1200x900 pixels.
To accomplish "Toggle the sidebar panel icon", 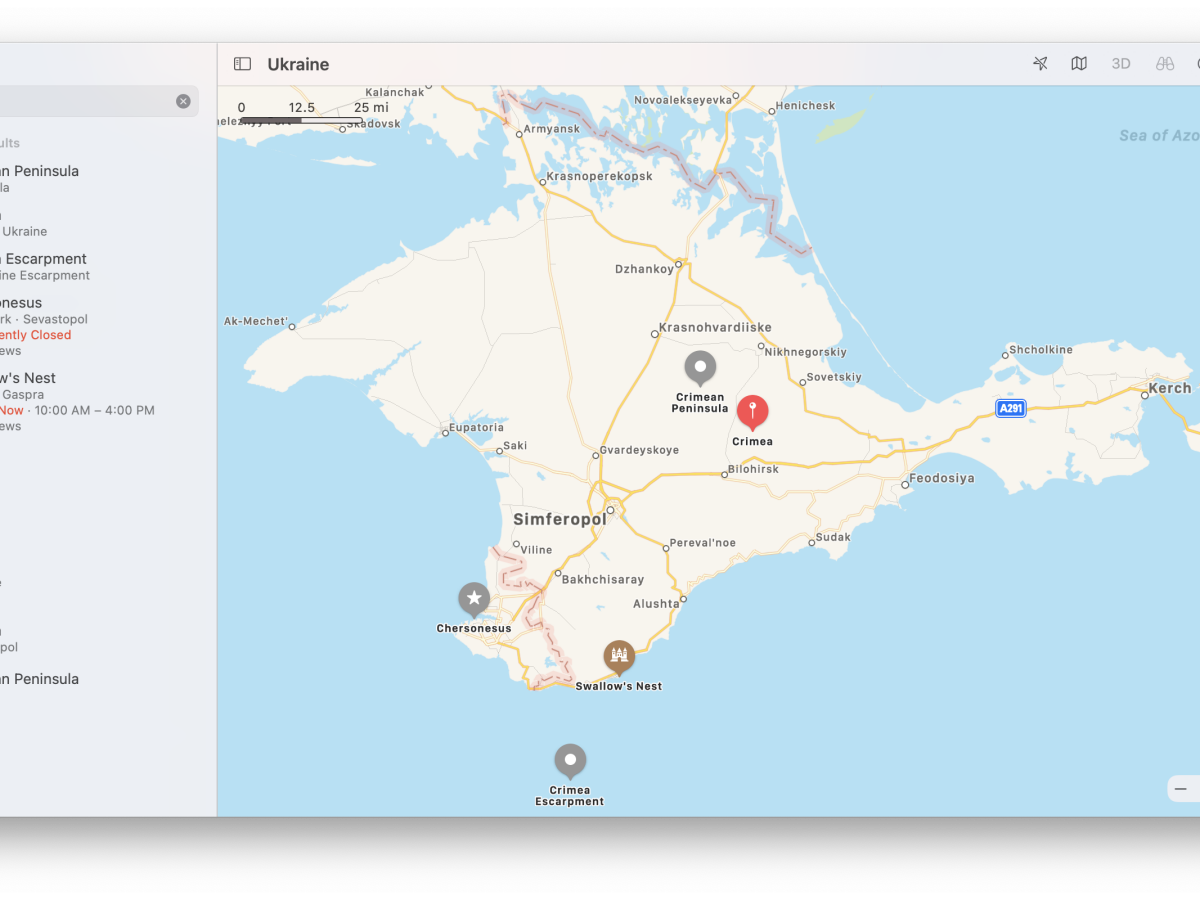I will coord(242,64).
